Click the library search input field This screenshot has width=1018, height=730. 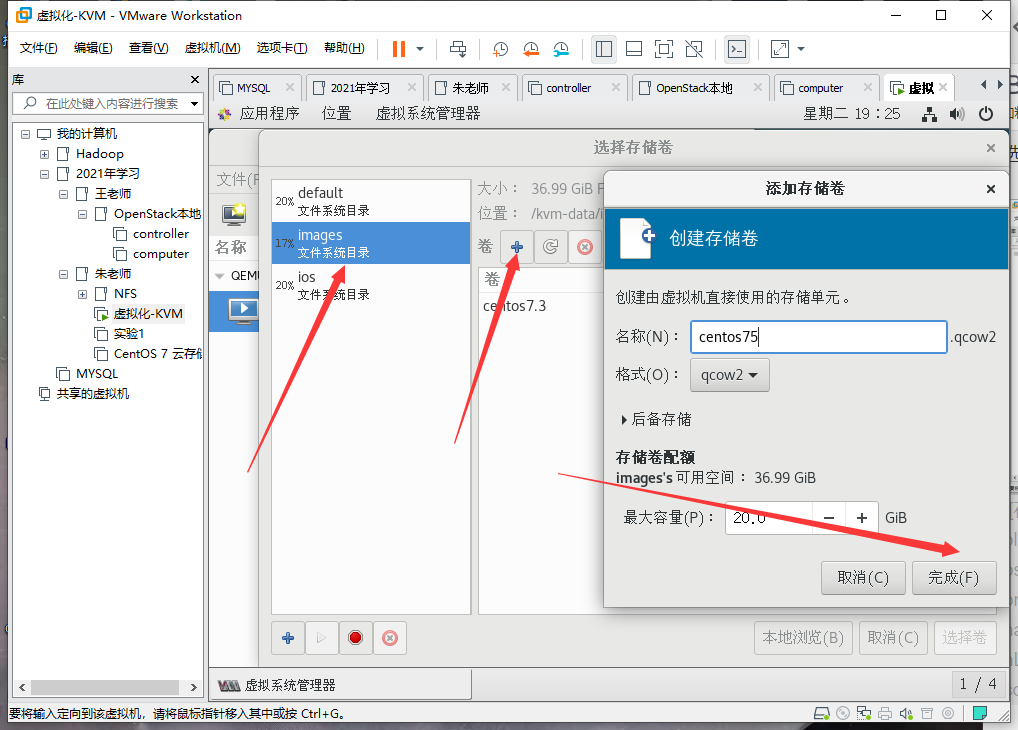[x=110, y=103]
